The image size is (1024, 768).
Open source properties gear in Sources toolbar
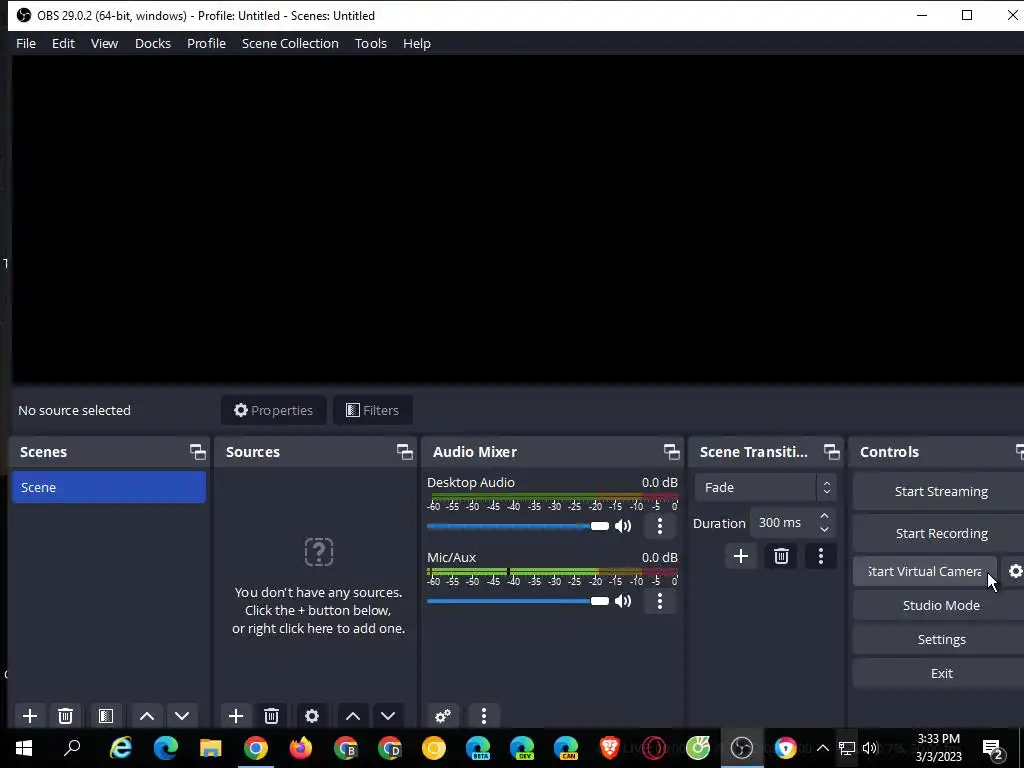[x=312, y=716]
